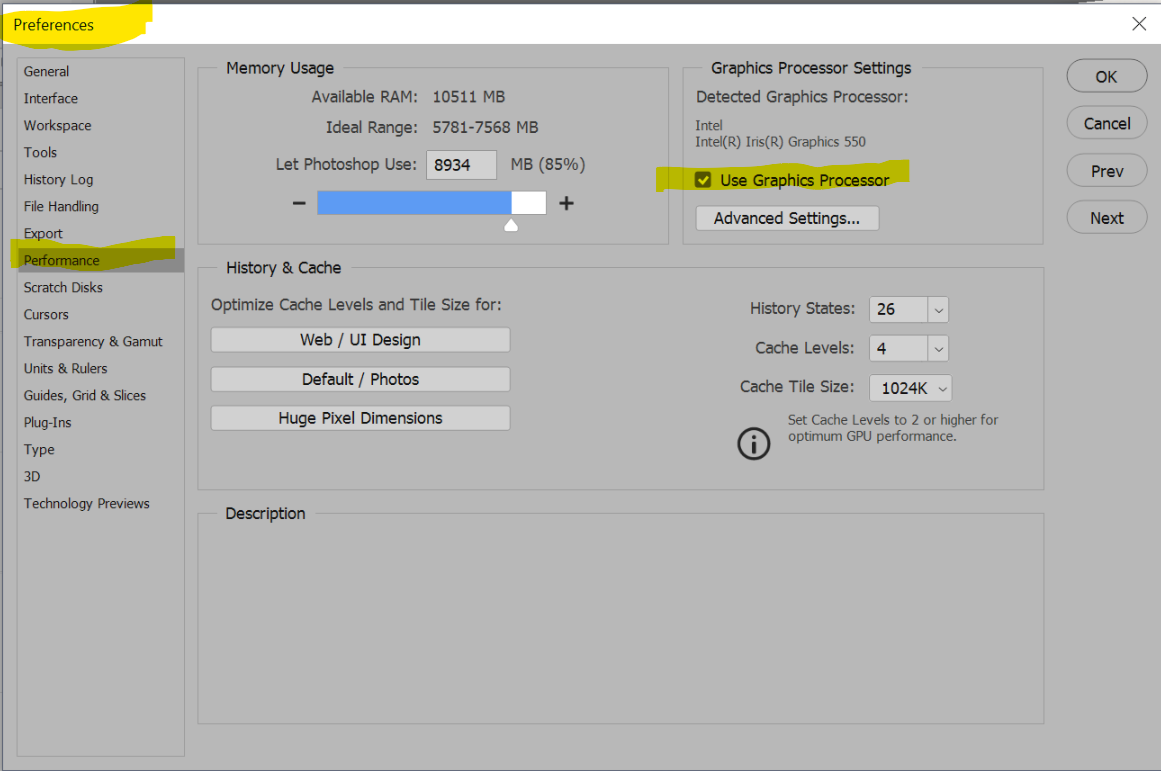1161x771 pixels.
Task: Click the Cache Levels value field
Action: click(899, 348)
